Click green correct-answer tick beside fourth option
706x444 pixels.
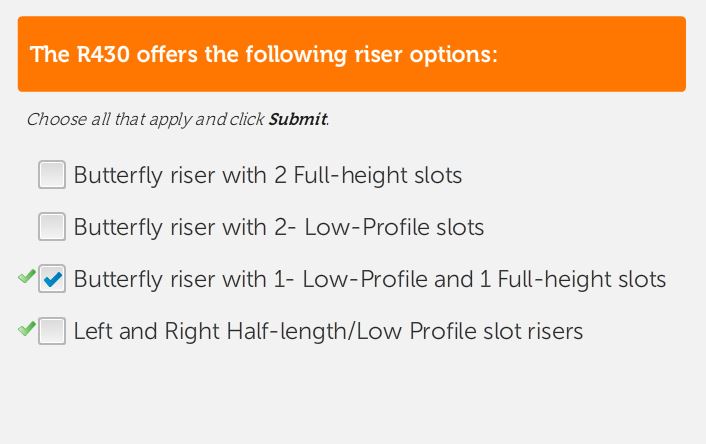point(27,328)
